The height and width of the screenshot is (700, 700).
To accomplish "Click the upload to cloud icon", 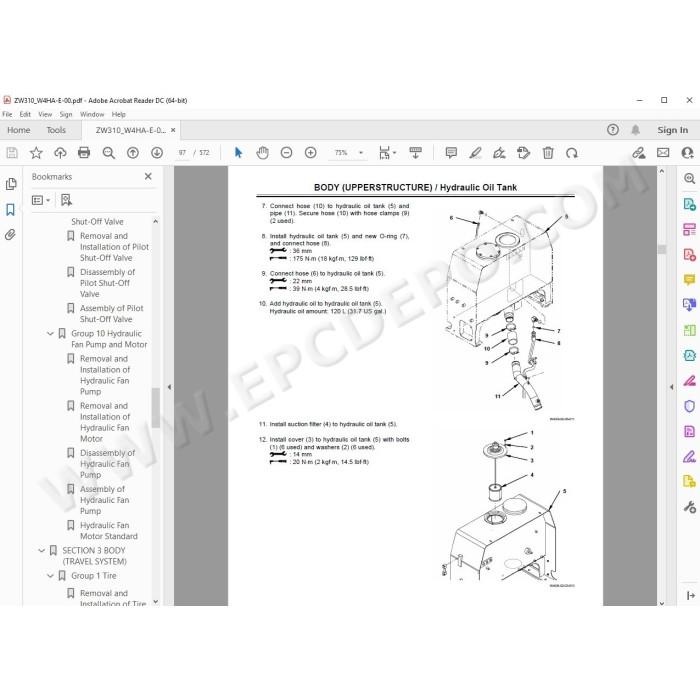I will pos(60,153).
